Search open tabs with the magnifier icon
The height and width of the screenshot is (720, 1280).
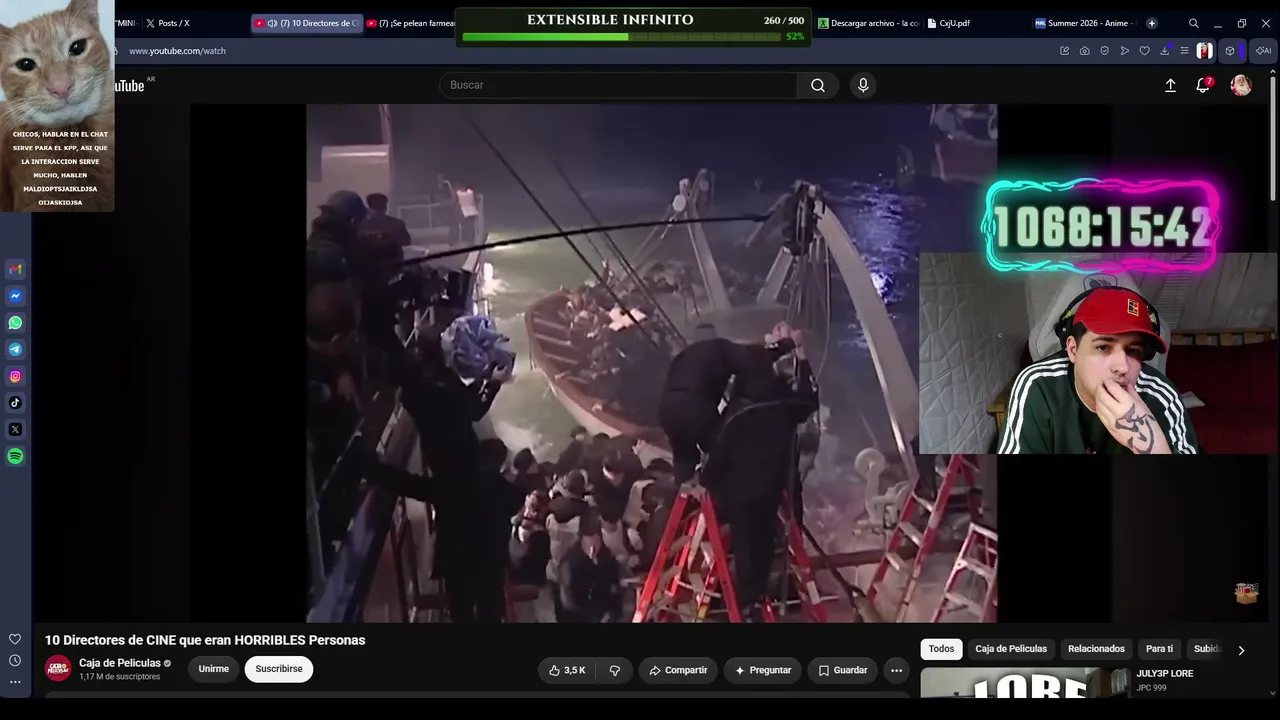click(x=1193, y=23)
